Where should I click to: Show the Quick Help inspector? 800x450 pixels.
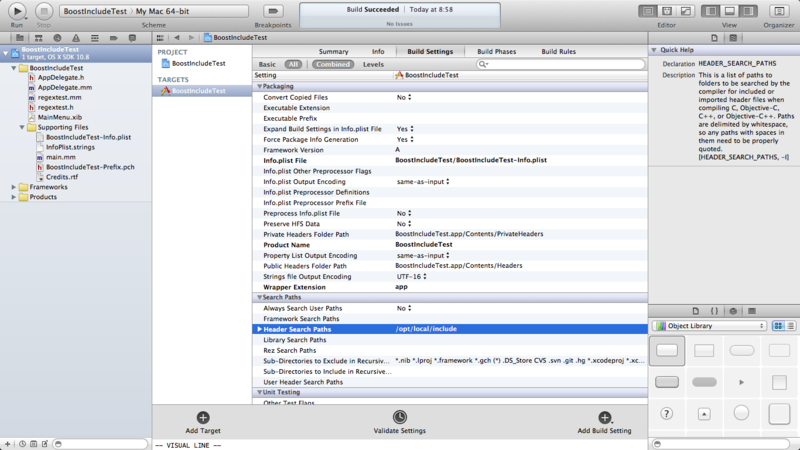coord(733,38)
